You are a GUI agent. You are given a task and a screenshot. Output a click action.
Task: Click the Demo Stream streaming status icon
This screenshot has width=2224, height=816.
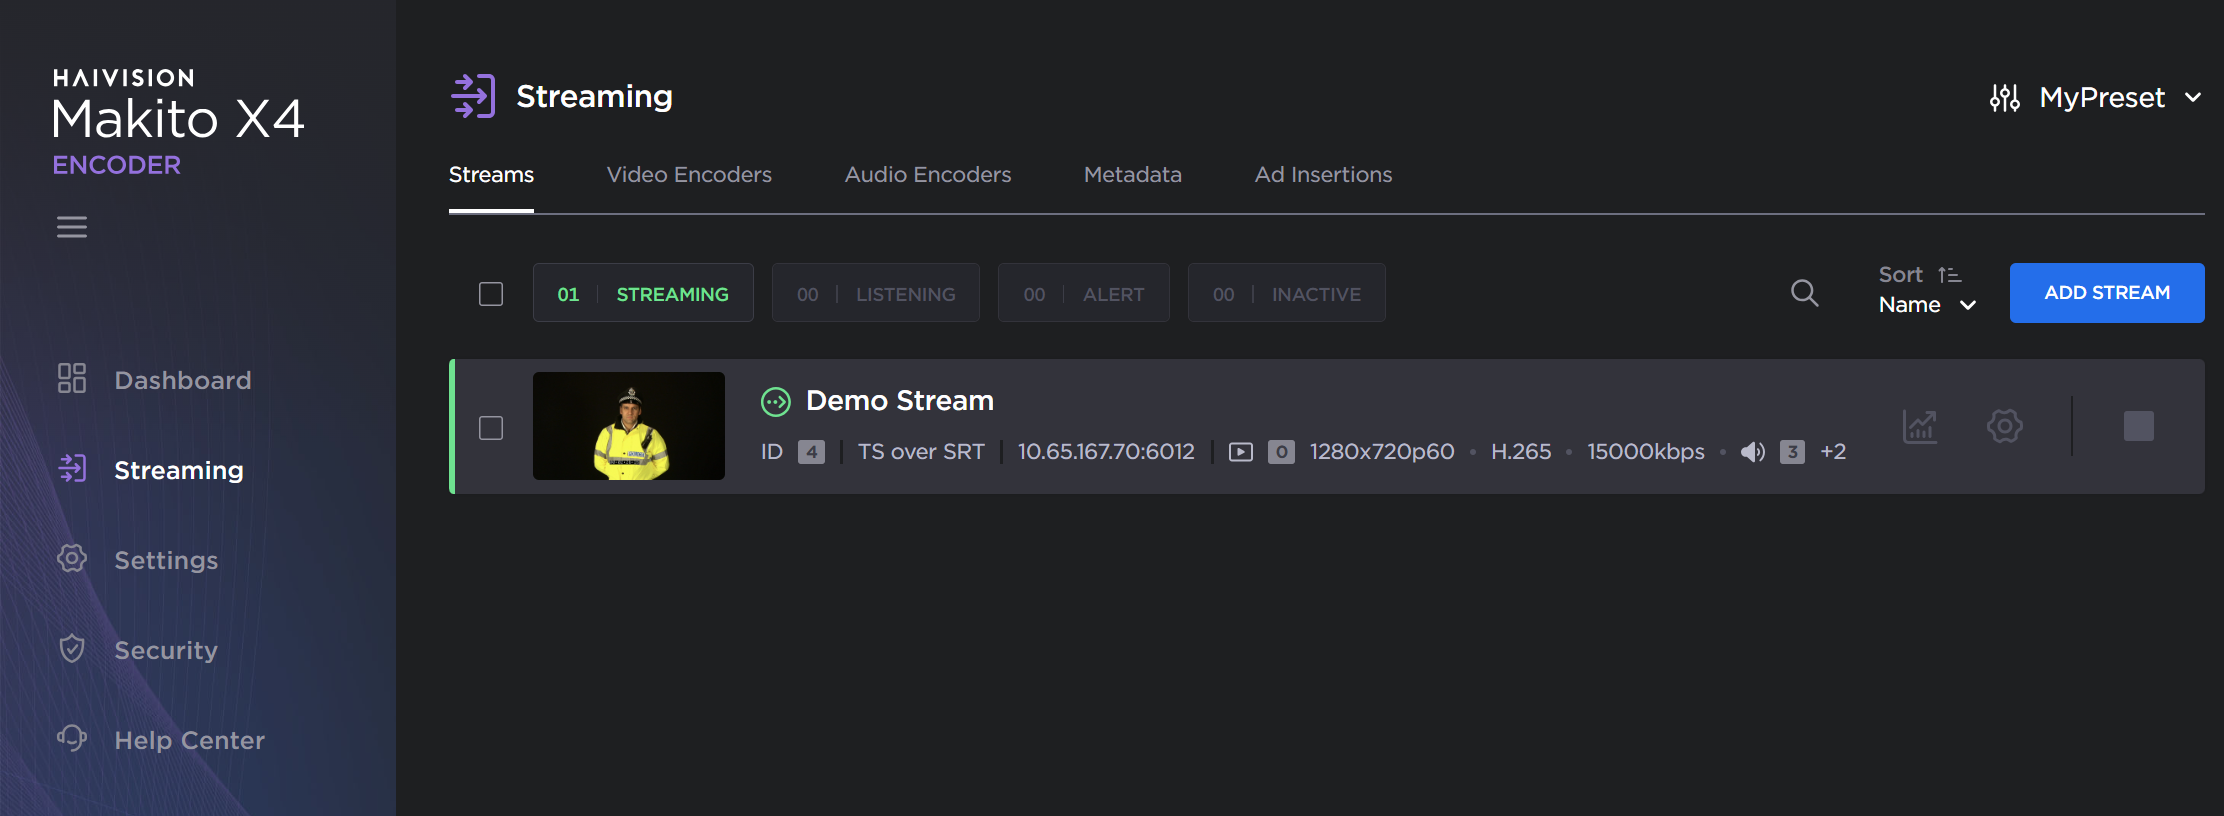(776, 402)
